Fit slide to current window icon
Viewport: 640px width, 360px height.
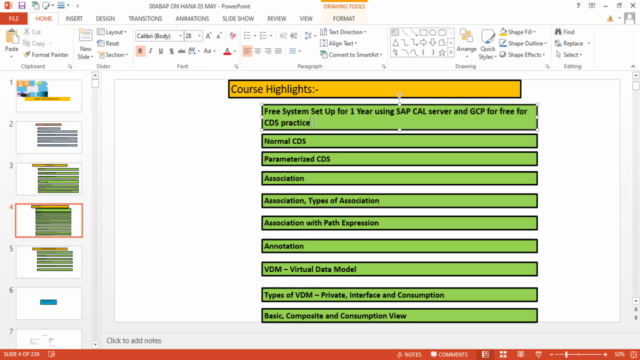click(x=633, y=354)
